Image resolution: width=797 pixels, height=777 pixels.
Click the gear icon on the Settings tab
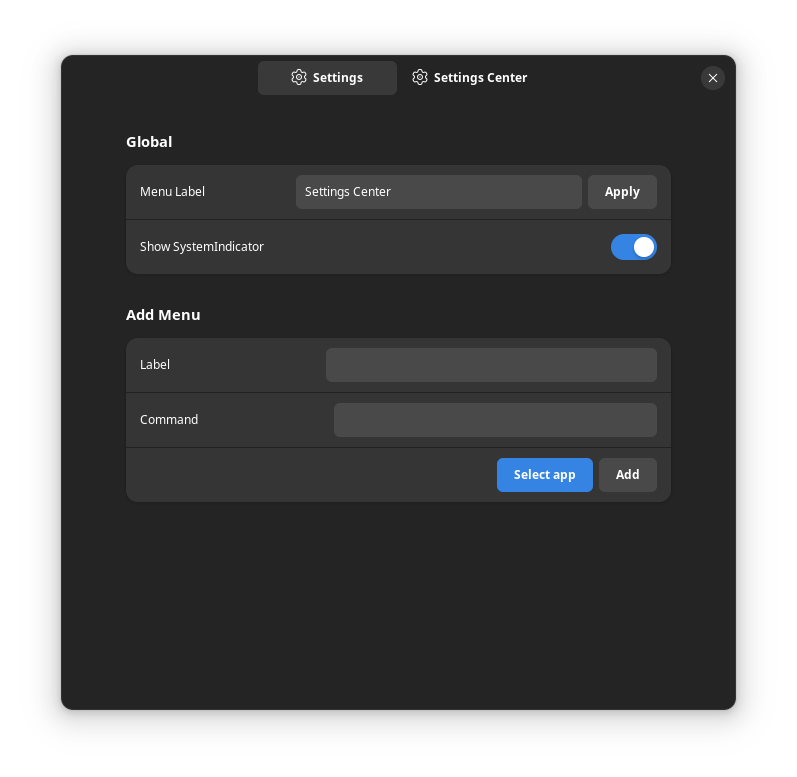[x=299, y=77]
